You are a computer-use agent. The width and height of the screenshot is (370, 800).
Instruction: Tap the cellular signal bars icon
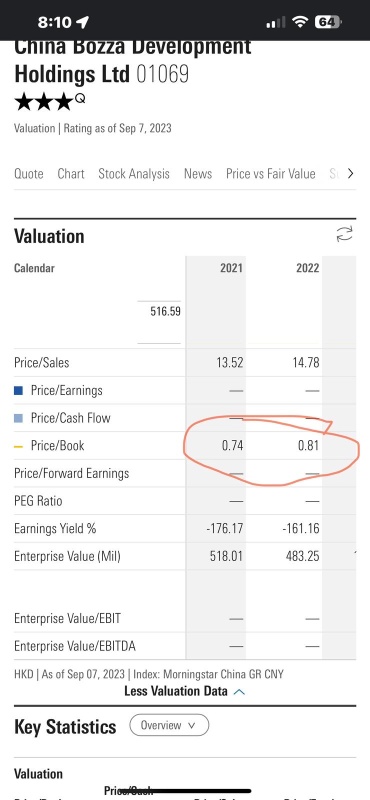(x=276, y=22)
